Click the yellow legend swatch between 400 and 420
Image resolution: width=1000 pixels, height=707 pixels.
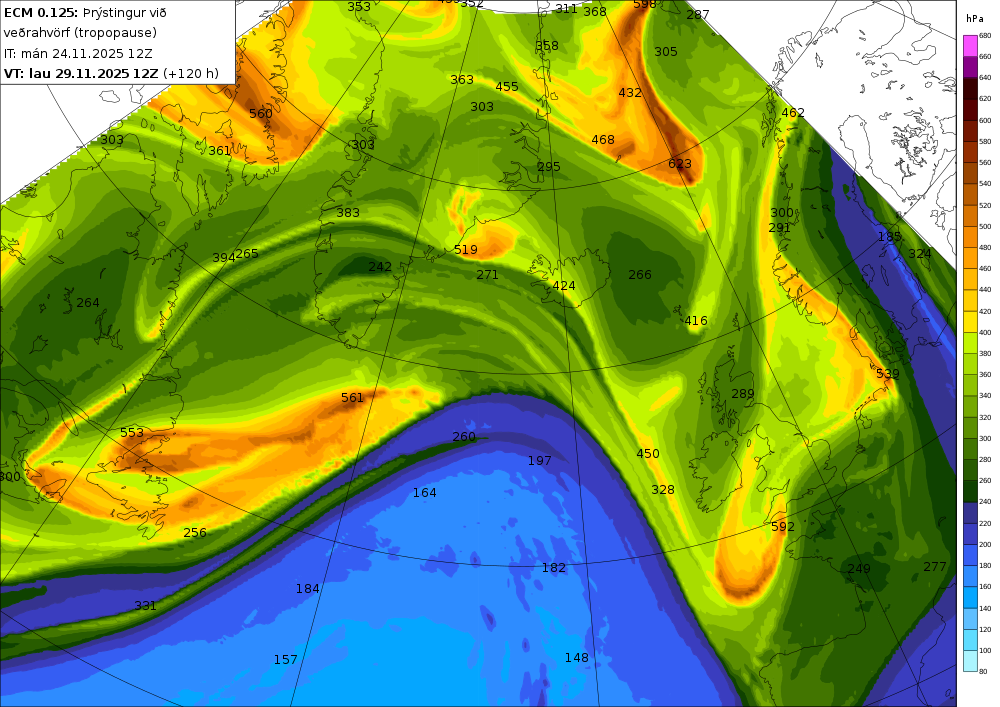point(969,321)
